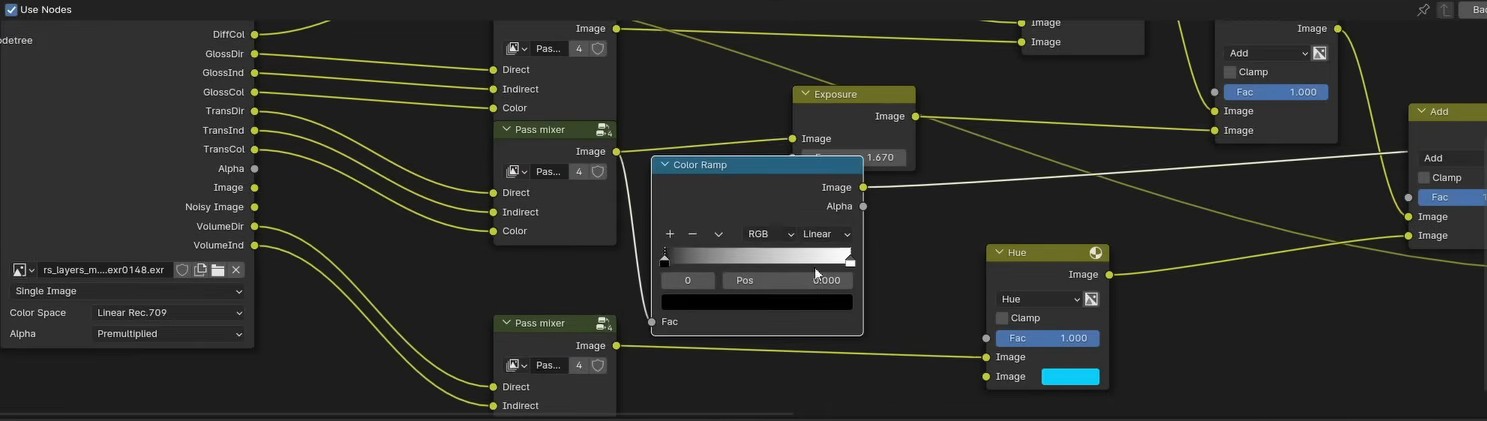Click the Pos position field in Color Ramp

pos(788,281)
